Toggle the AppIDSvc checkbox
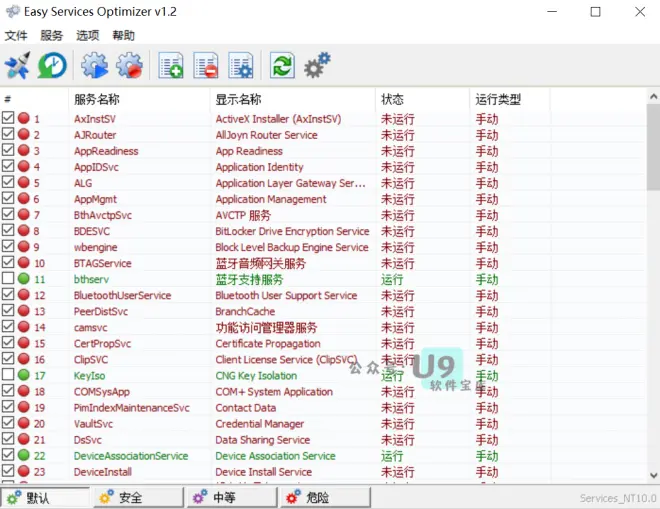Screen dimensions: 660x509 pos(8,166)
